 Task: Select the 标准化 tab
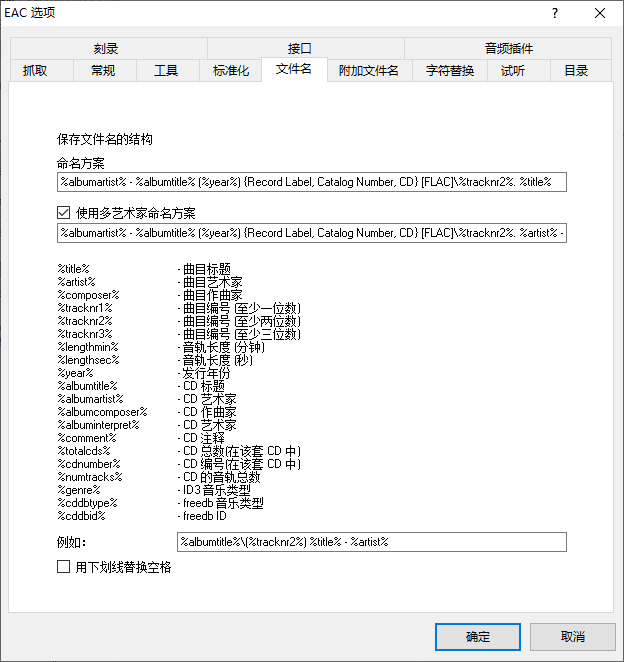pyautogui.click(x=231, y=71)
